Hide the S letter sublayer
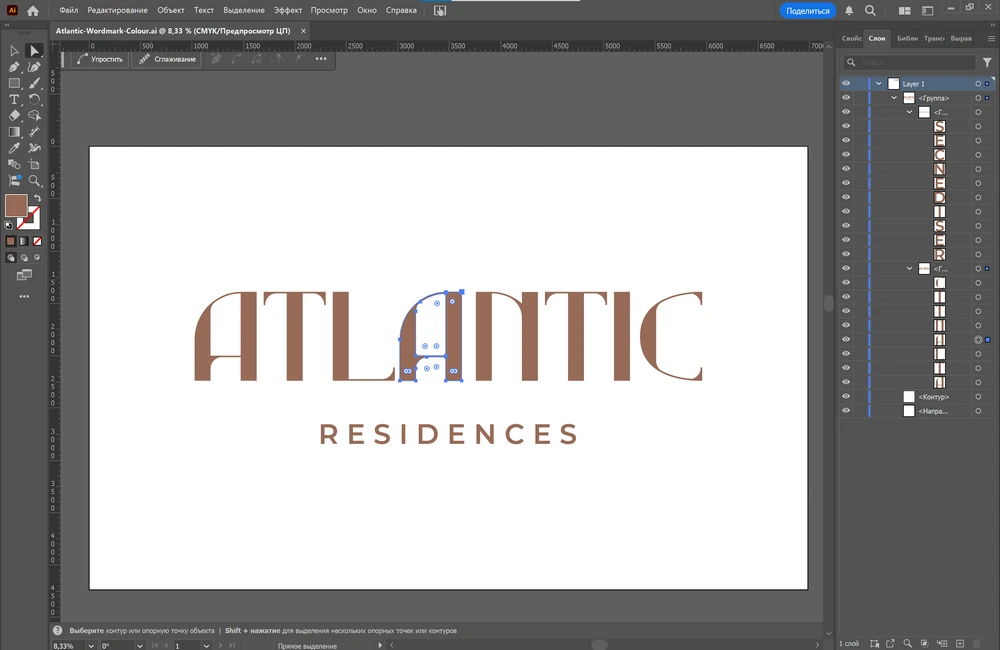Viewport: 1000px width, 650px height. click(x=846, y=126)
